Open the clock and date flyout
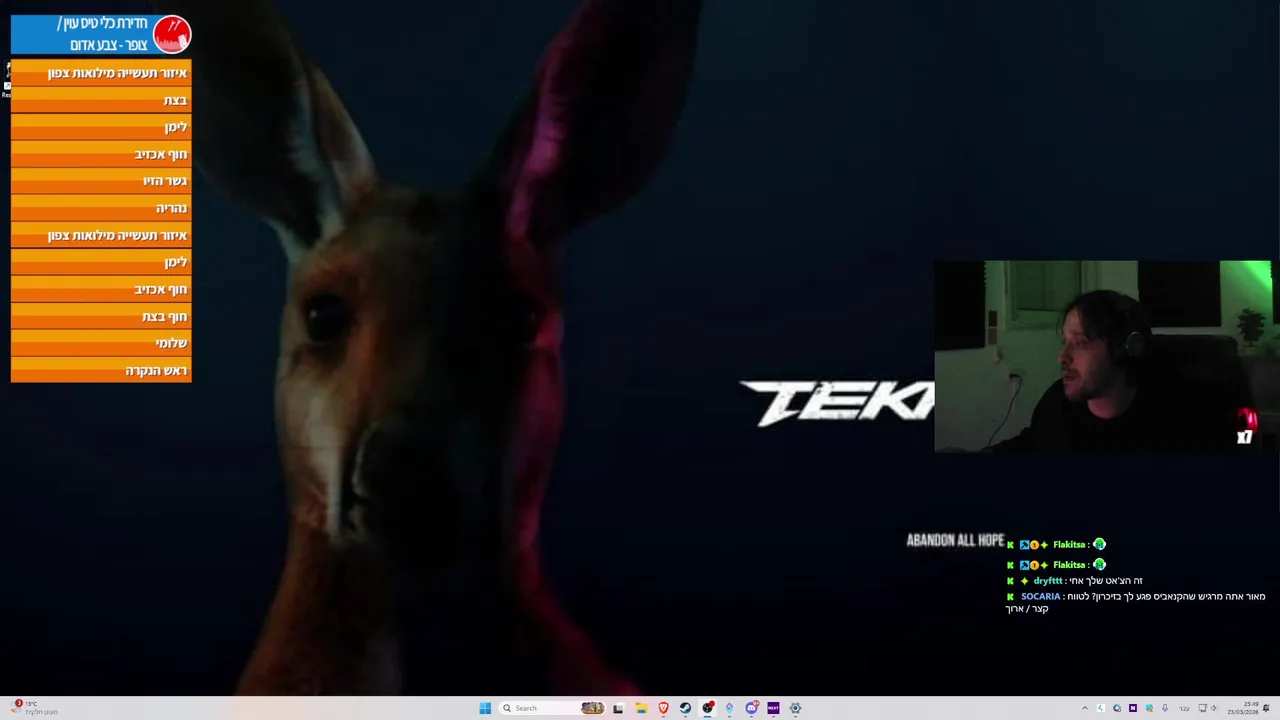This screenshot has height=720, width=1280. 1243,708
